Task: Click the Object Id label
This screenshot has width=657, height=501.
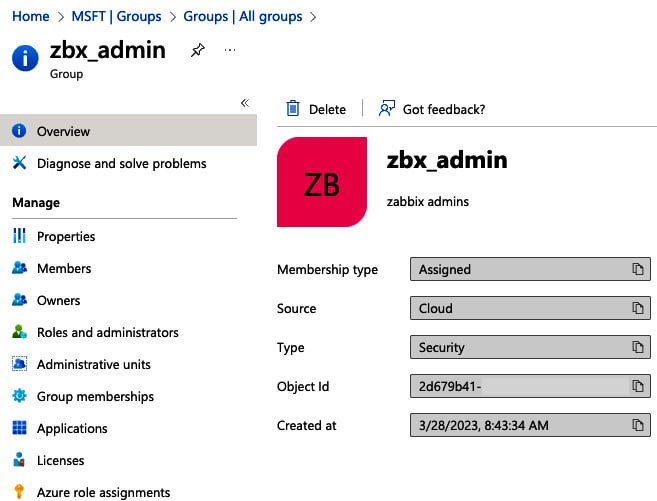Action: point(303,387)
